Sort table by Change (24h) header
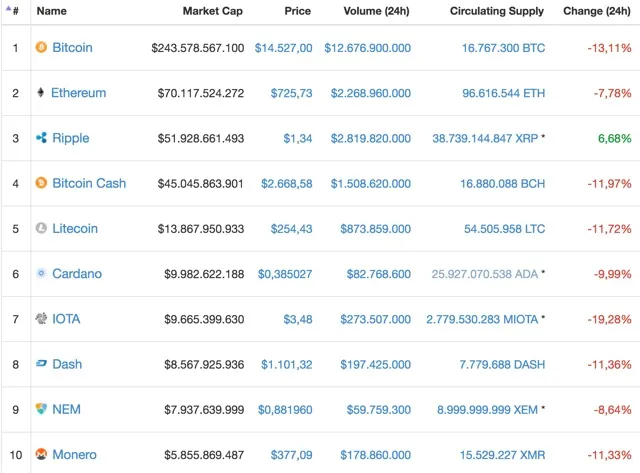The width and height of the screenshot is (640, 473). click(597, 11)
